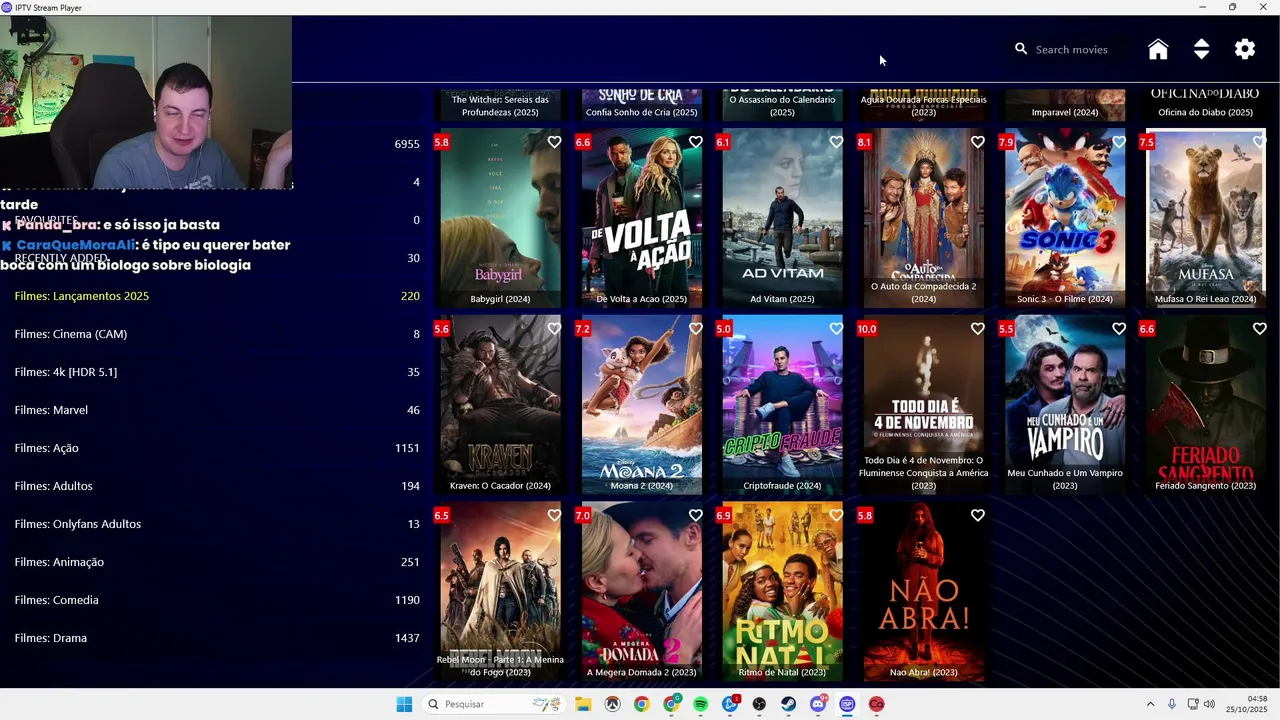Click the taskbar Pesquisar search box
The height and width of the screenshot is (720, 1280).
pos(492,704)
